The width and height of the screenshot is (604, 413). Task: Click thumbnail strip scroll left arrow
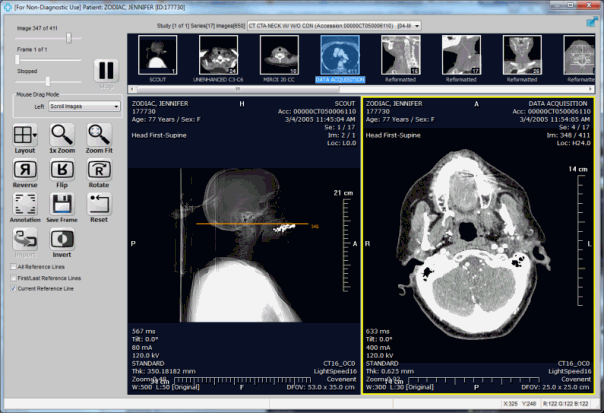[x=132, y=89]
